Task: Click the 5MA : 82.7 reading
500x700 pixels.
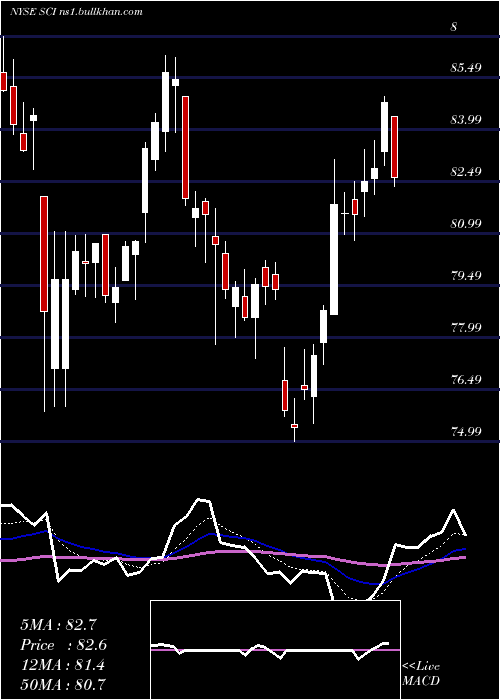Action: [58, 625]
